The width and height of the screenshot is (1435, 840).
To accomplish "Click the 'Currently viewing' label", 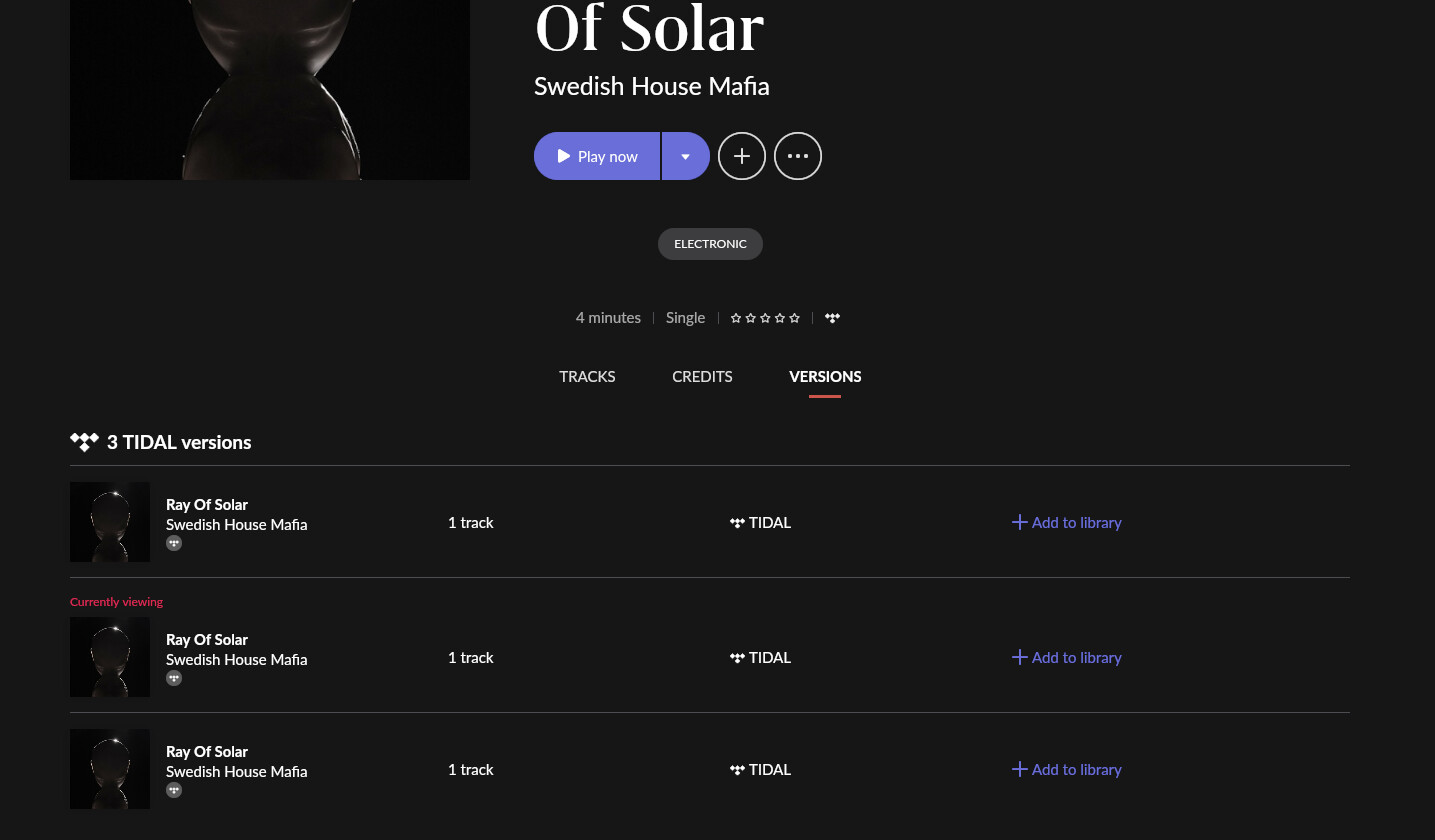I will (x=116, y=602).
